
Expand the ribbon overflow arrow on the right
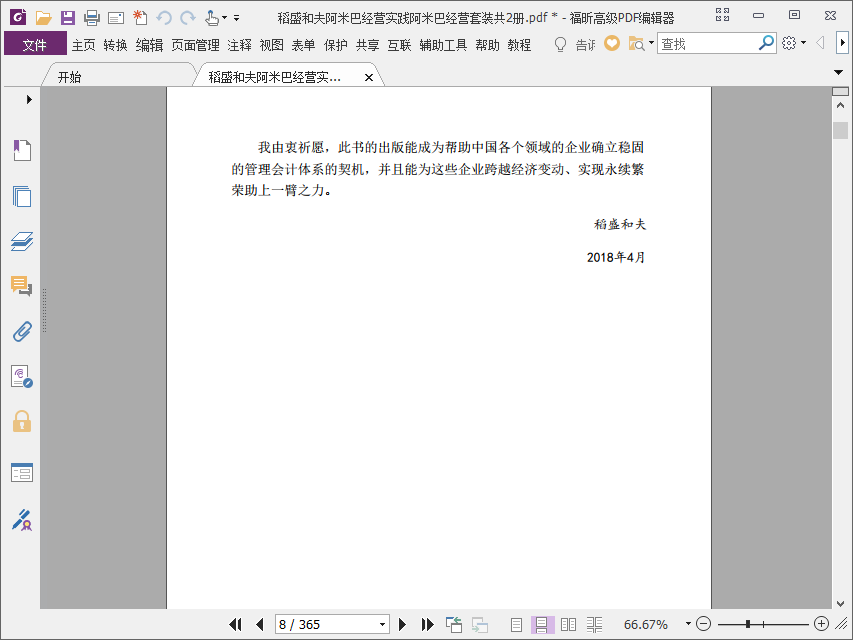click(842, 42)
